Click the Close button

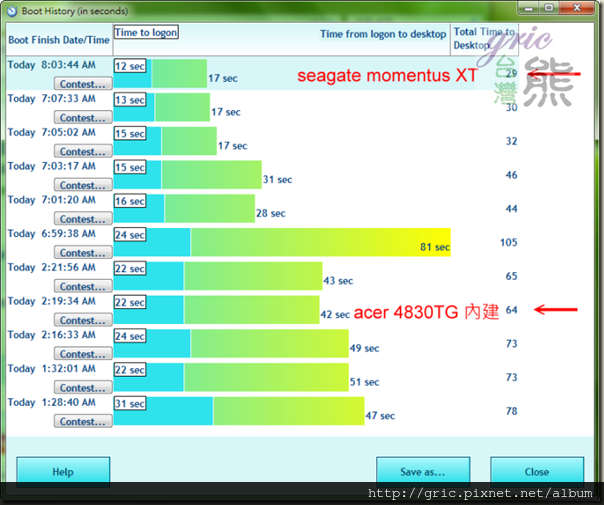[537, 470]
